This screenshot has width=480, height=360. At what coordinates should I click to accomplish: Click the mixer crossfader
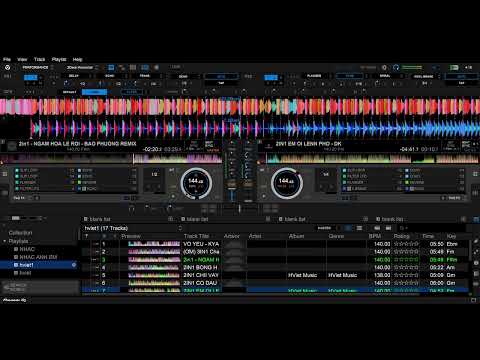[239, 209]
